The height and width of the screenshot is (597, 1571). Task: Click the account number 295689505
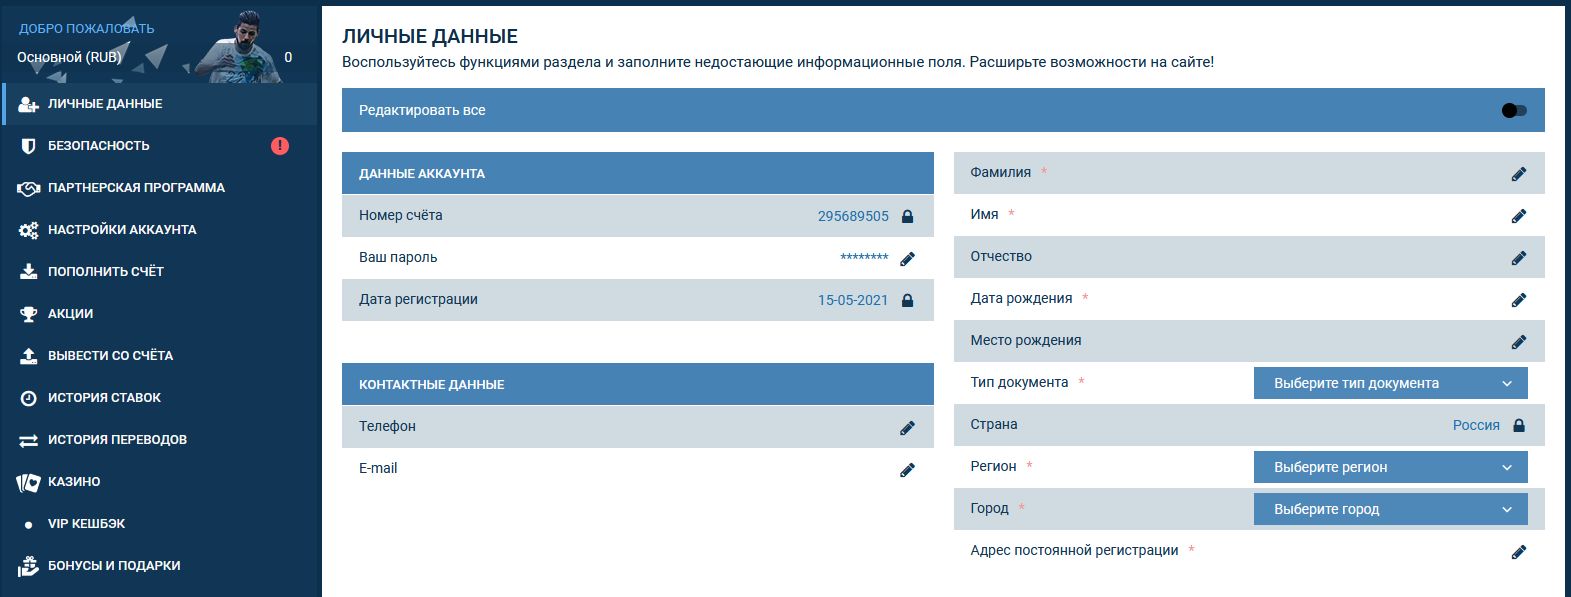coord(852,216)
